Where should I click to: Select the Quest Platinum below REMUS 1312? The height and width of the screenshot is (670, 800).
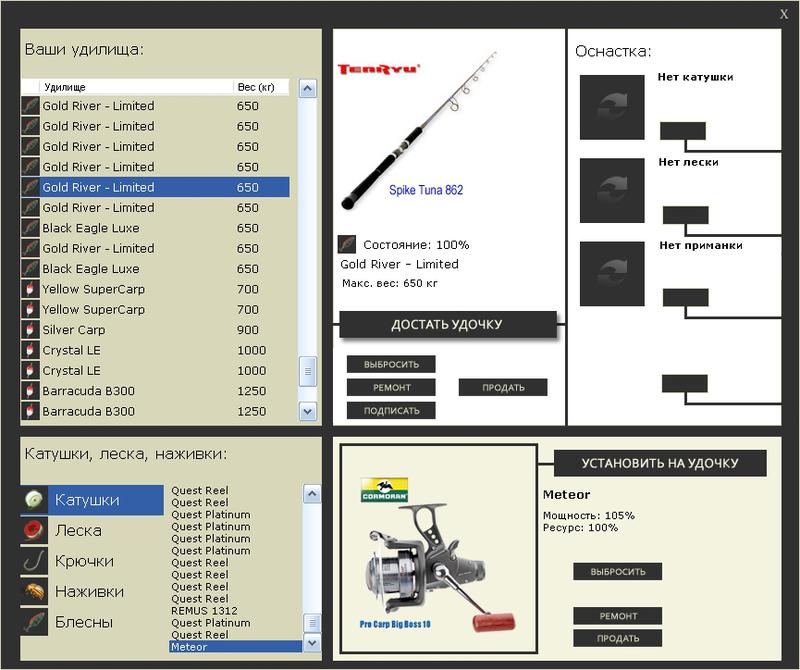(235, 623)
